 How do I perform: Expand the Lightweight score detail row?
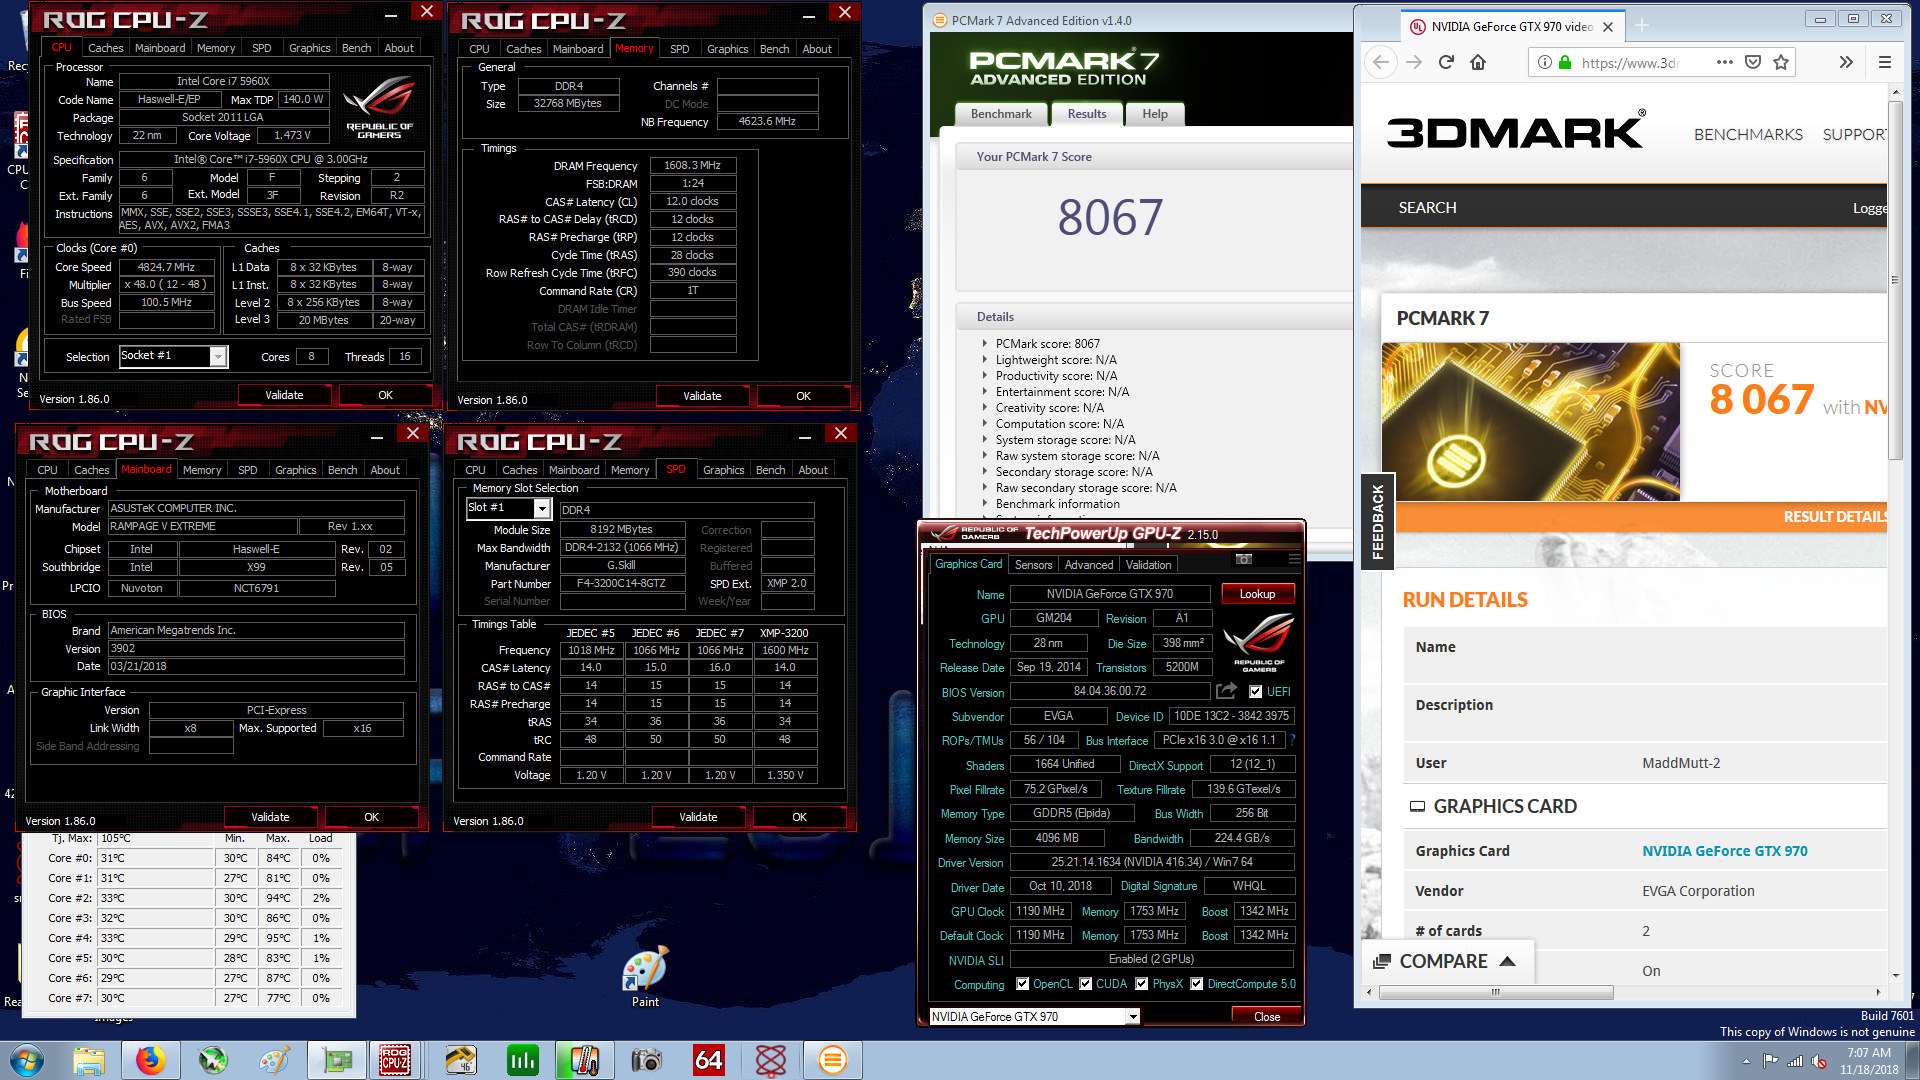pos(985,360)
